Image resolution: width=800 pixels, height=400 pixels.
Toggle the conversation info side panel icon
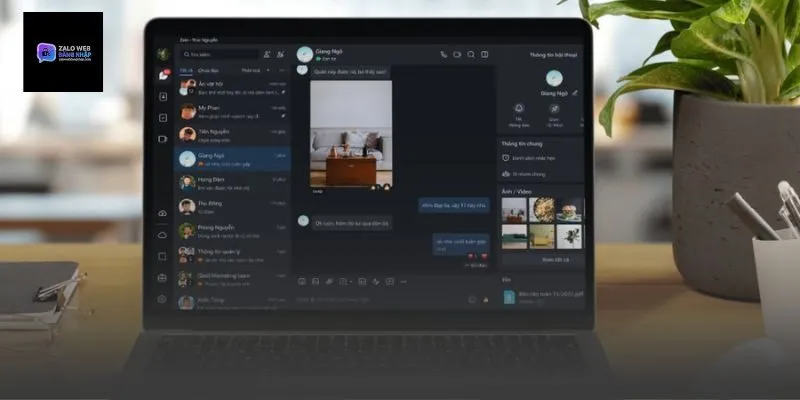484,54
